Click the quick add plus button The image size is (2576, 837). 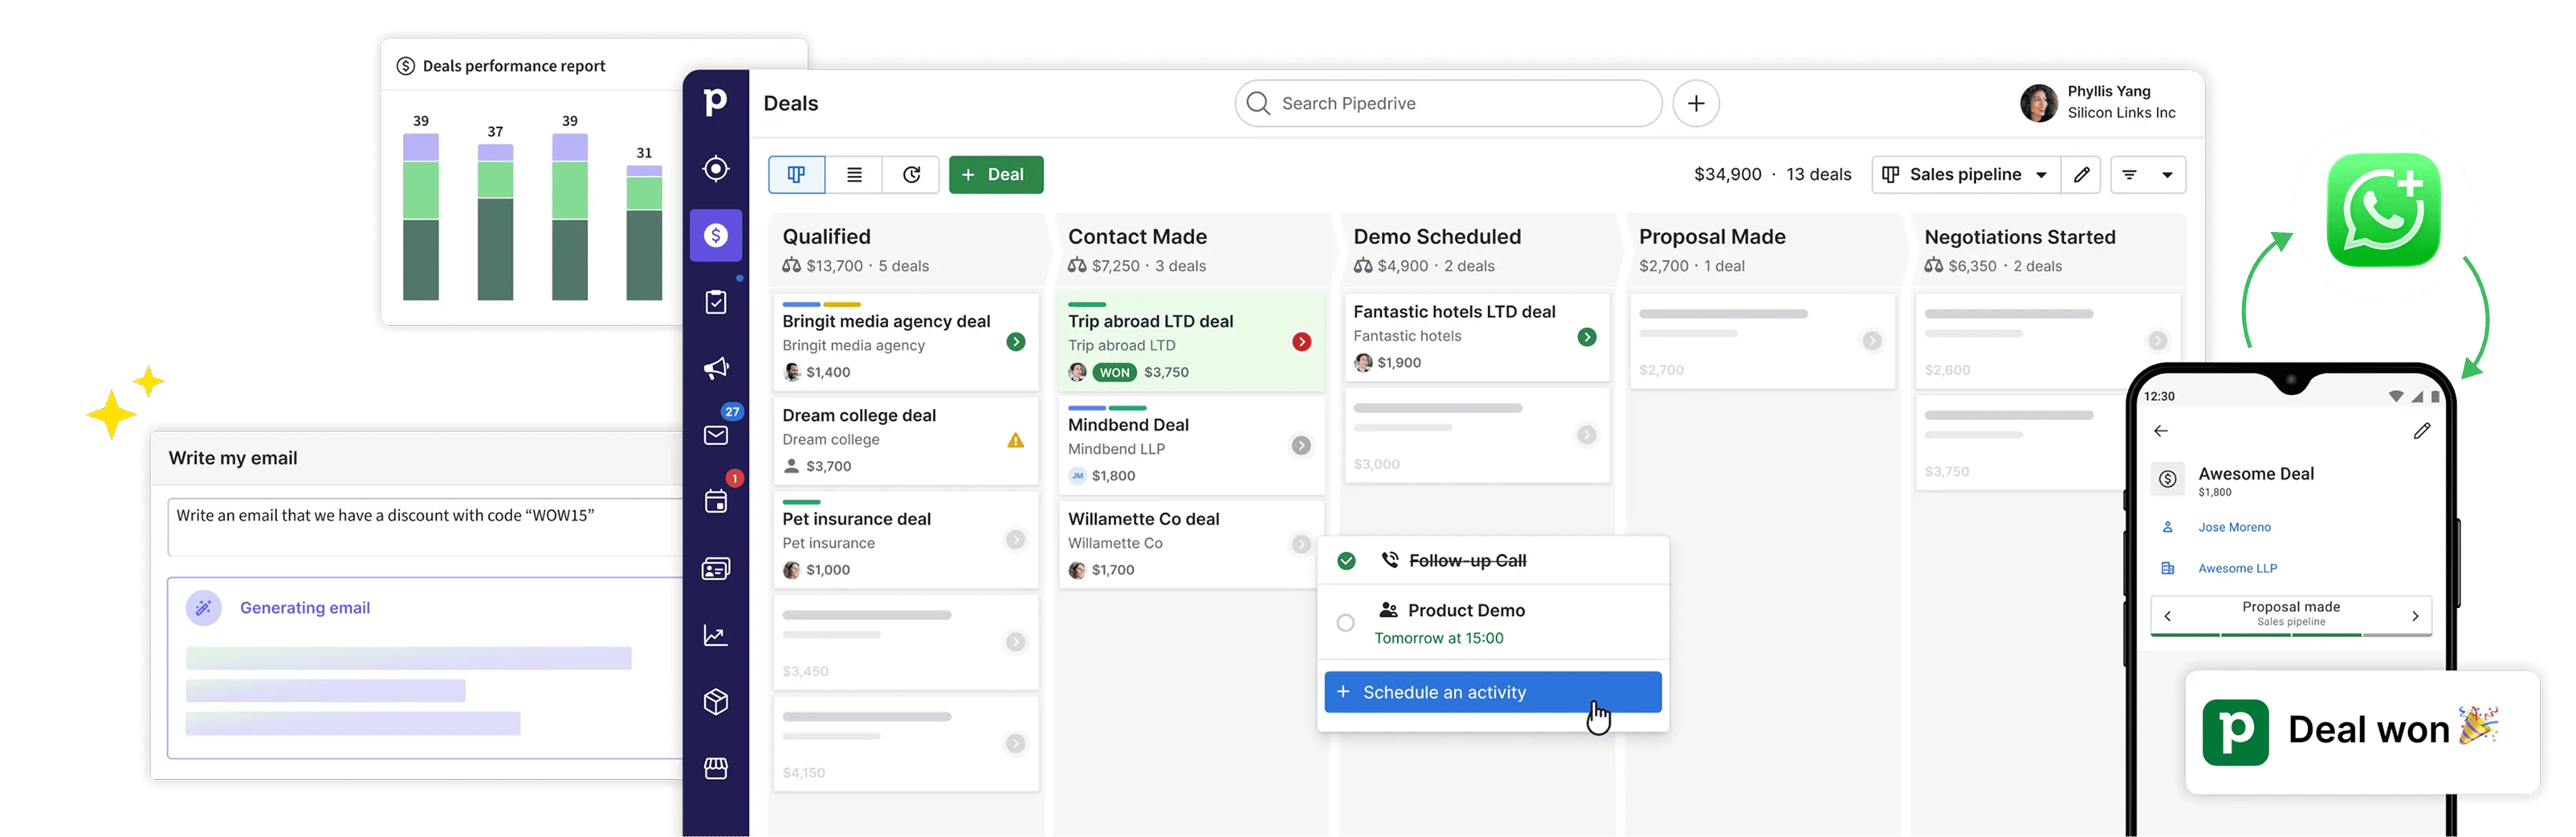tap(1696, 103)
